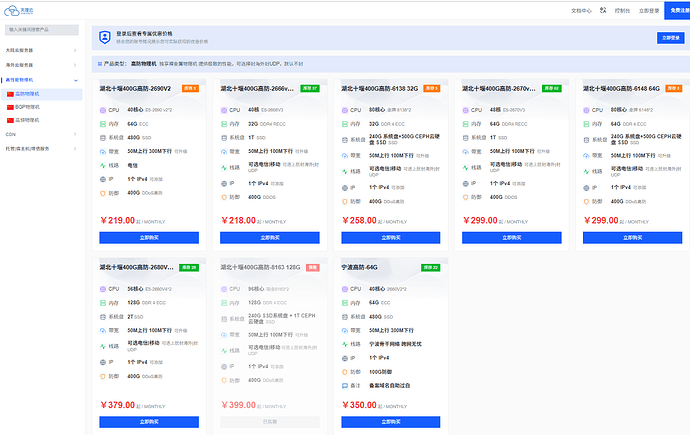Click the 湖北十堰400G高防-2690V2 card title
Screen dimensions: 690x435
click(x=135, y=88)
